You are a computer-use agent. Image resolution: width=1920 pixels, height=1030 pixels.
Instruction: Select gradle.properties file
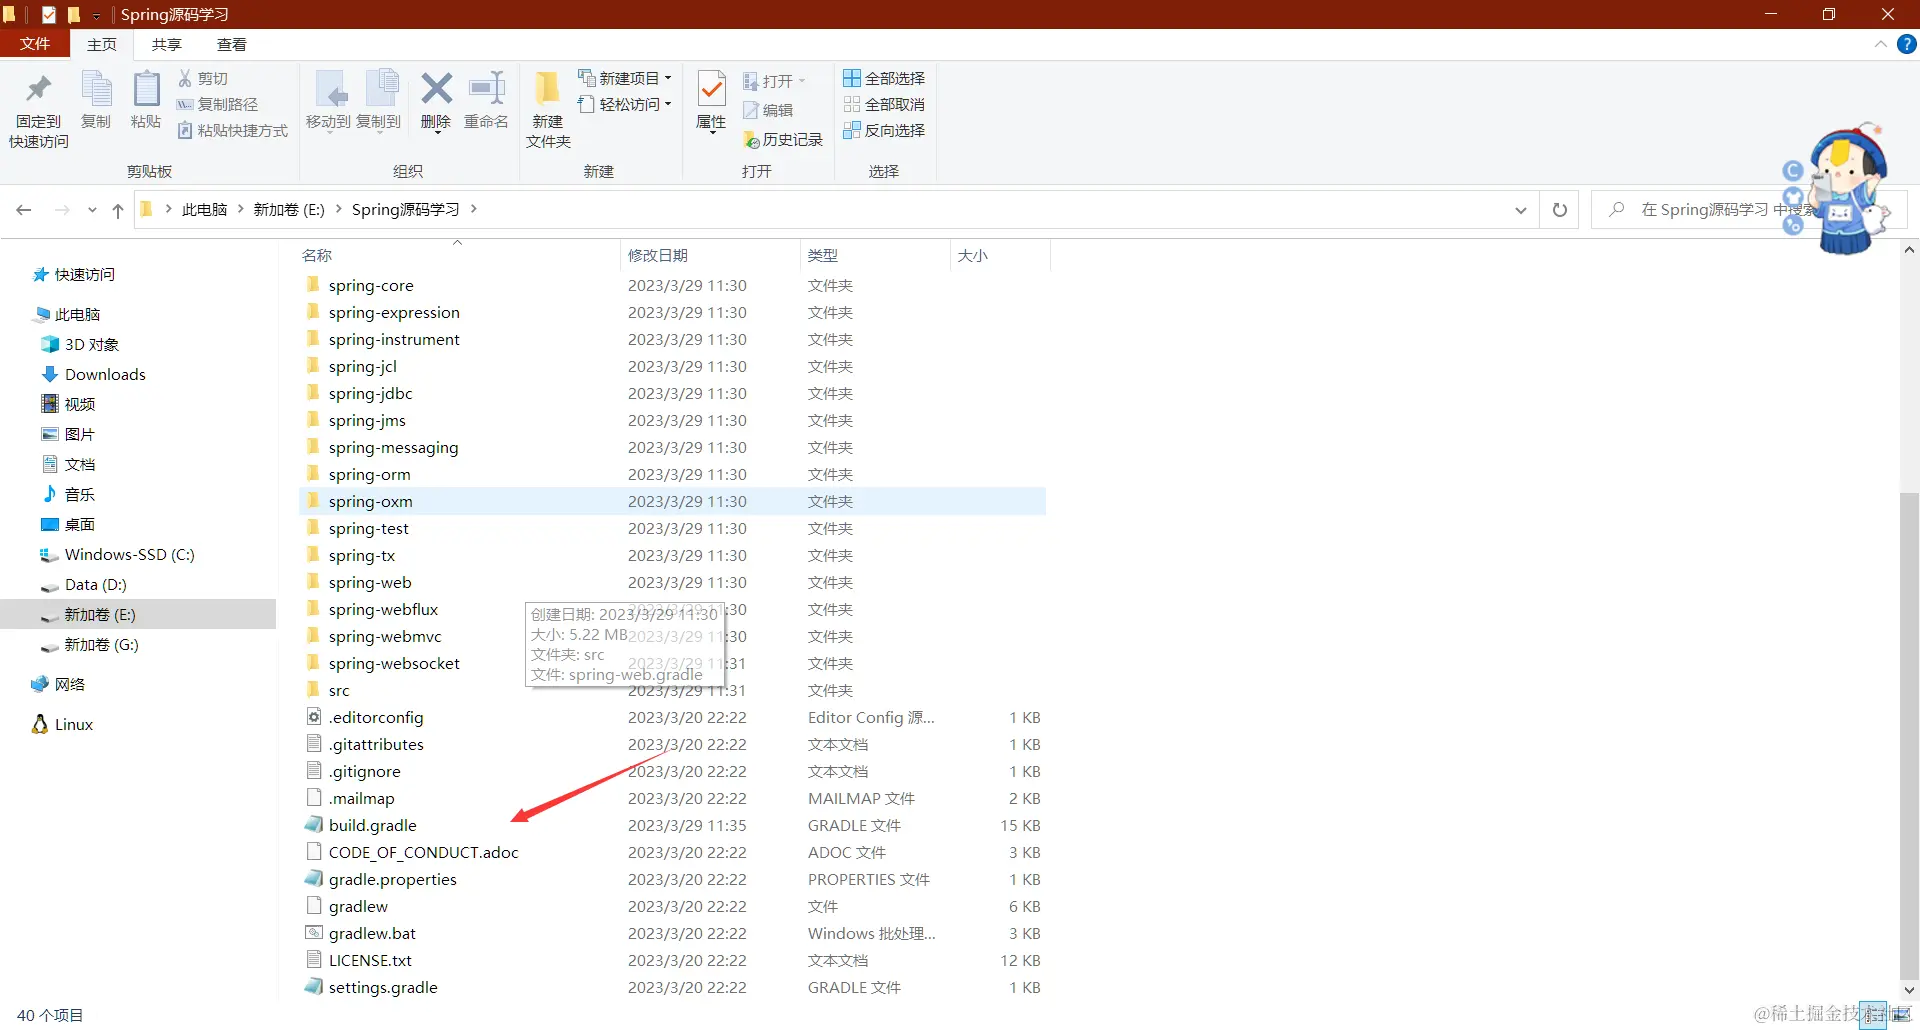tap(392, 879)
